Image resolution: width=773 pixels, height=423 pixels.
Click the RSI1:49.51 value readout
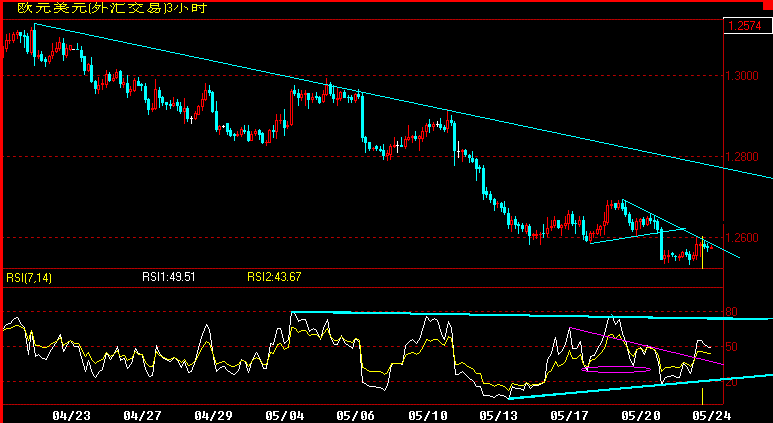pos(169,277)
